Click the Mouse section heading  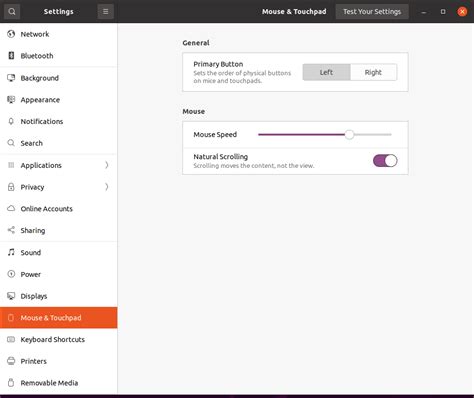click(194, 111)
